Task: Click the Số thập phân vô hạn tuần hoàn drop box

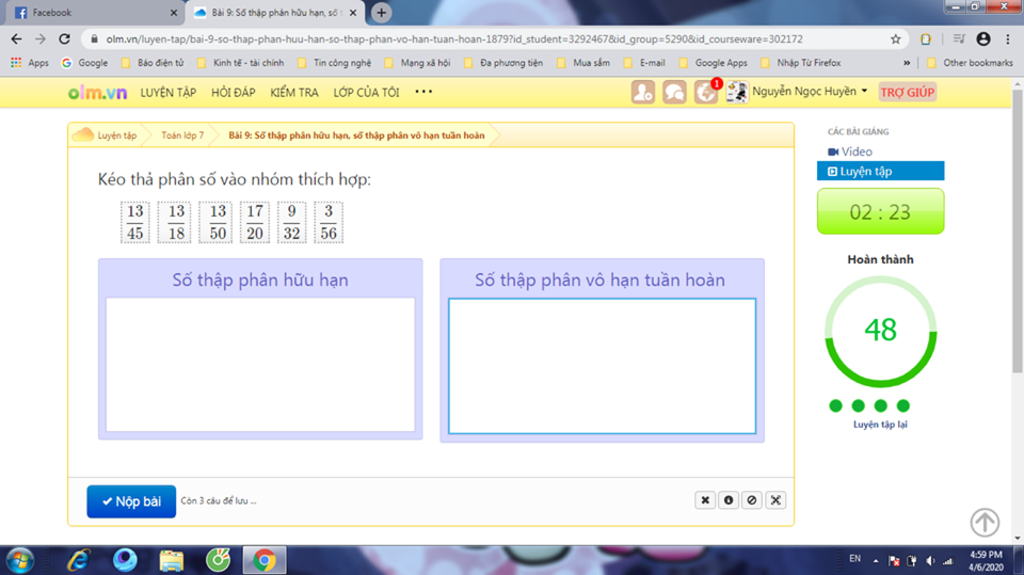Action: (602, 366)
